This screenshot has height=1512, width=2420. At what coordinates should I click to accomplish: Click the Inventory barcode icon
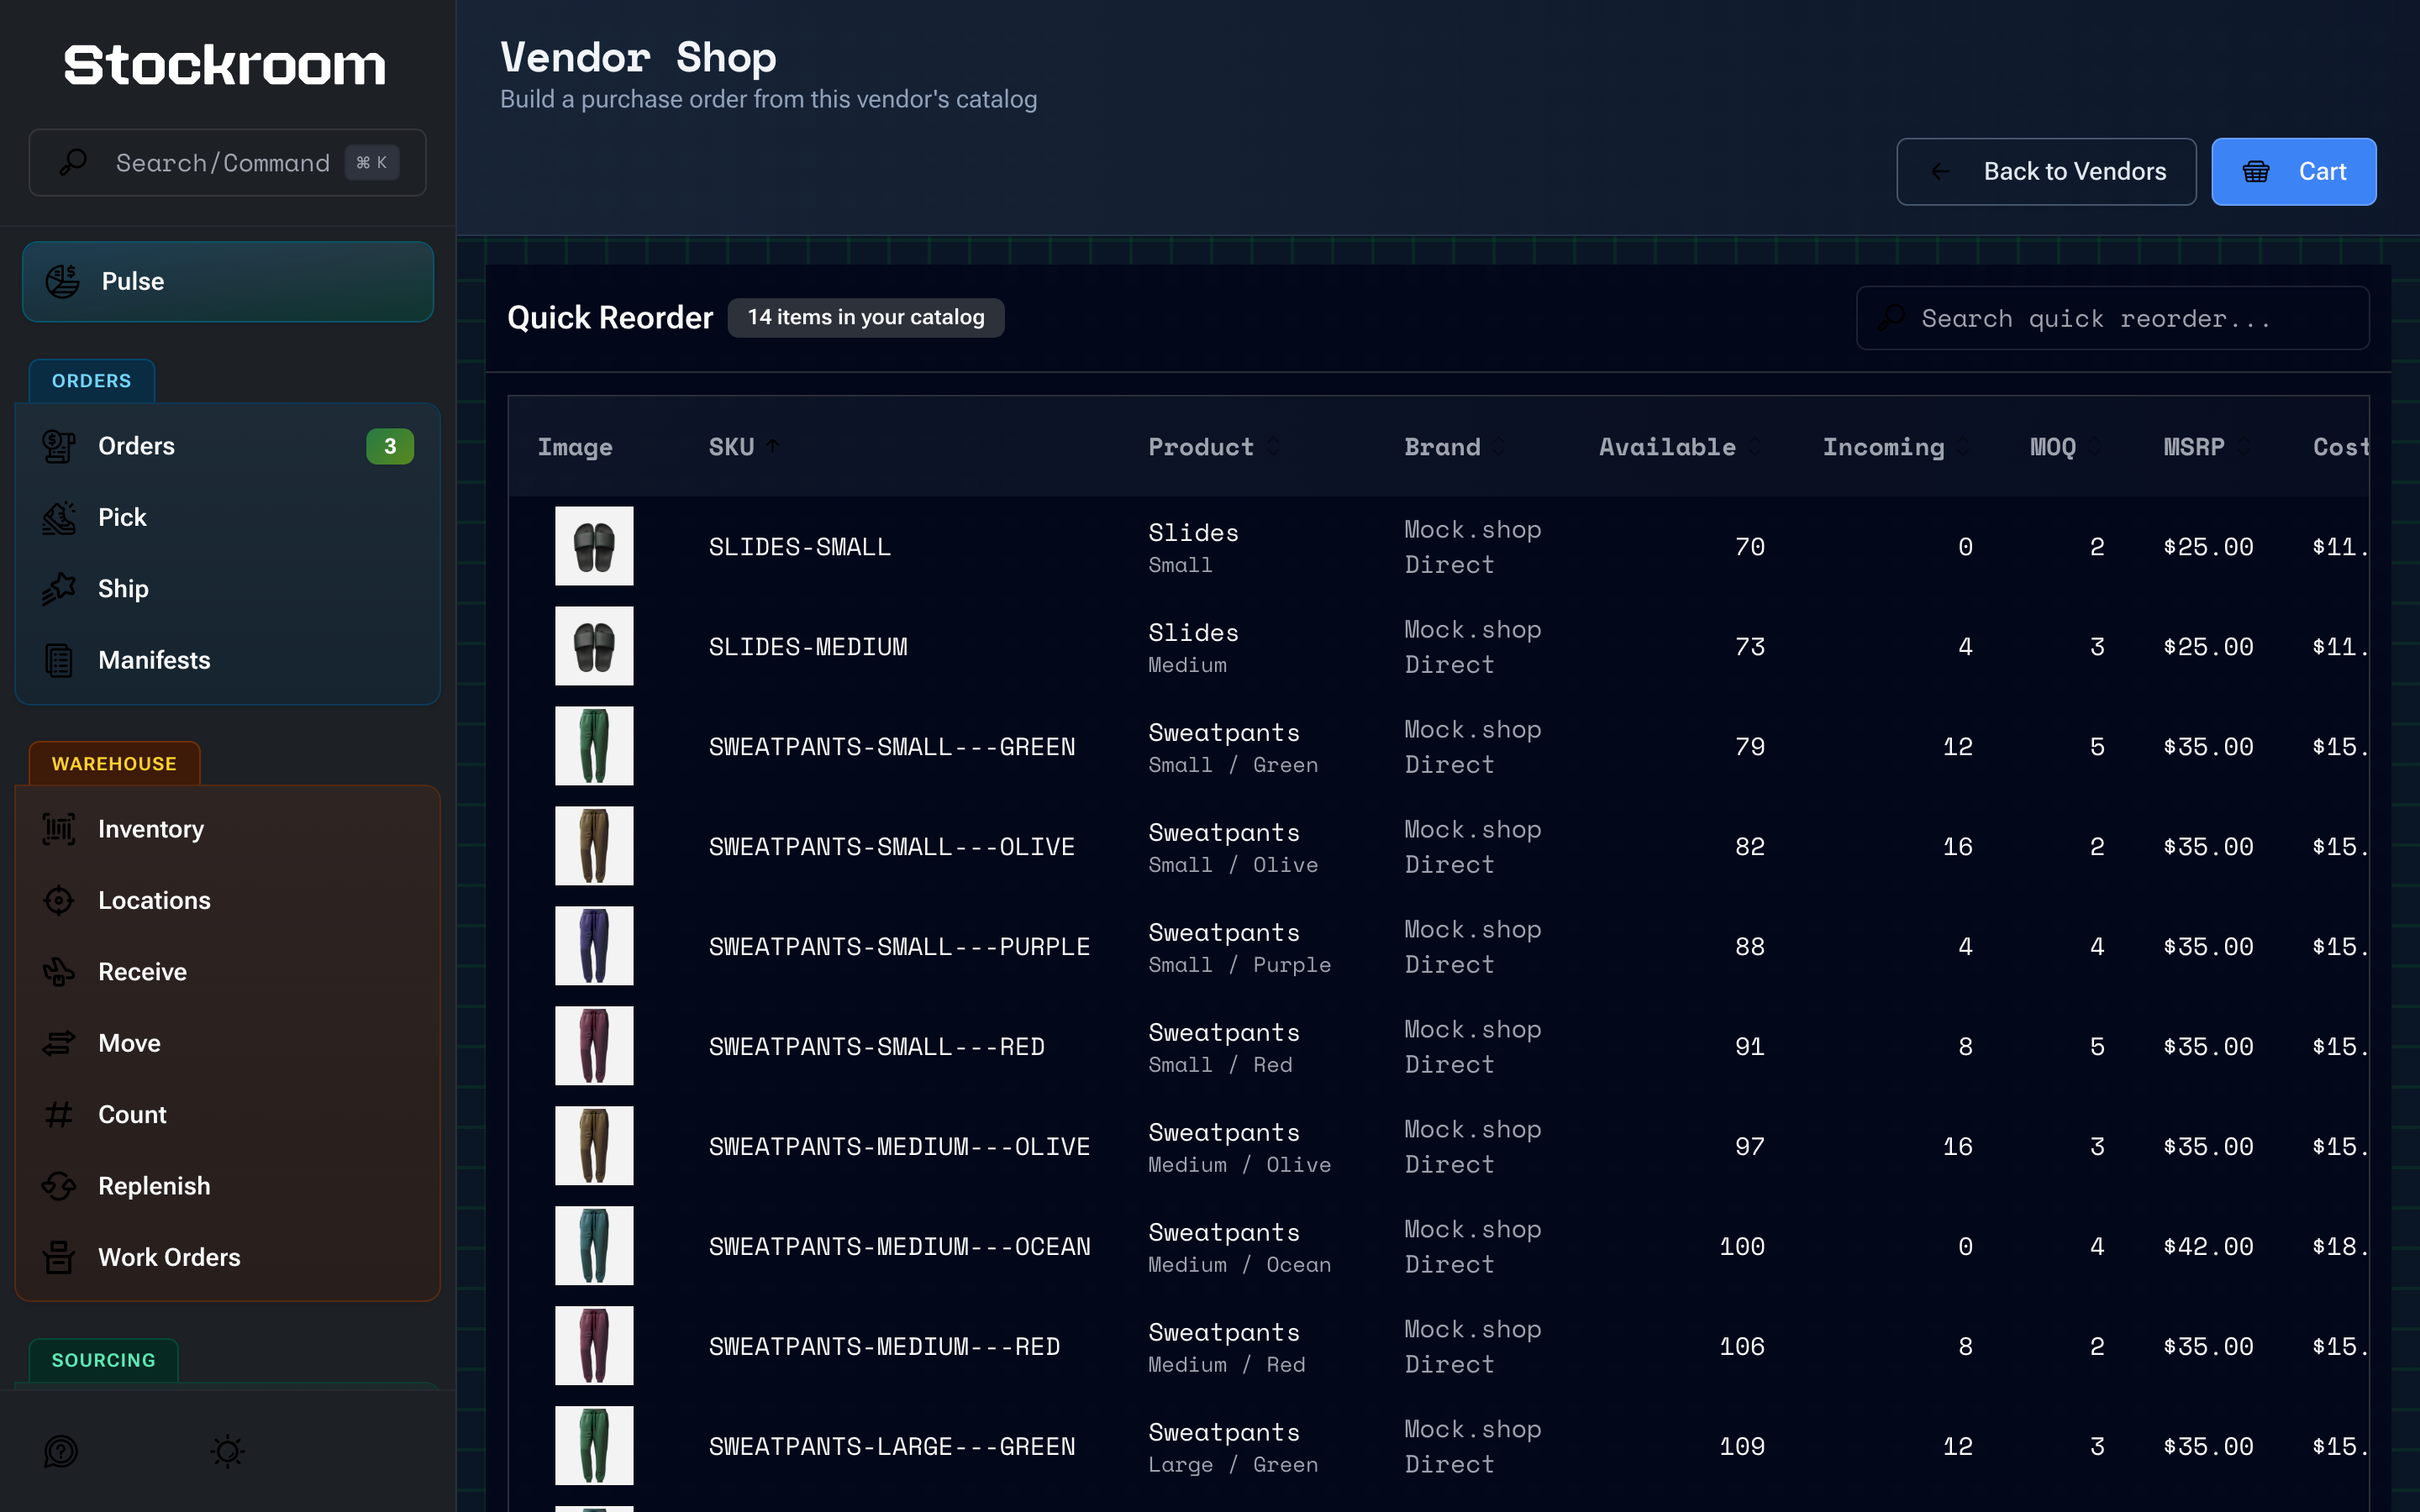(x=59, y=829)
